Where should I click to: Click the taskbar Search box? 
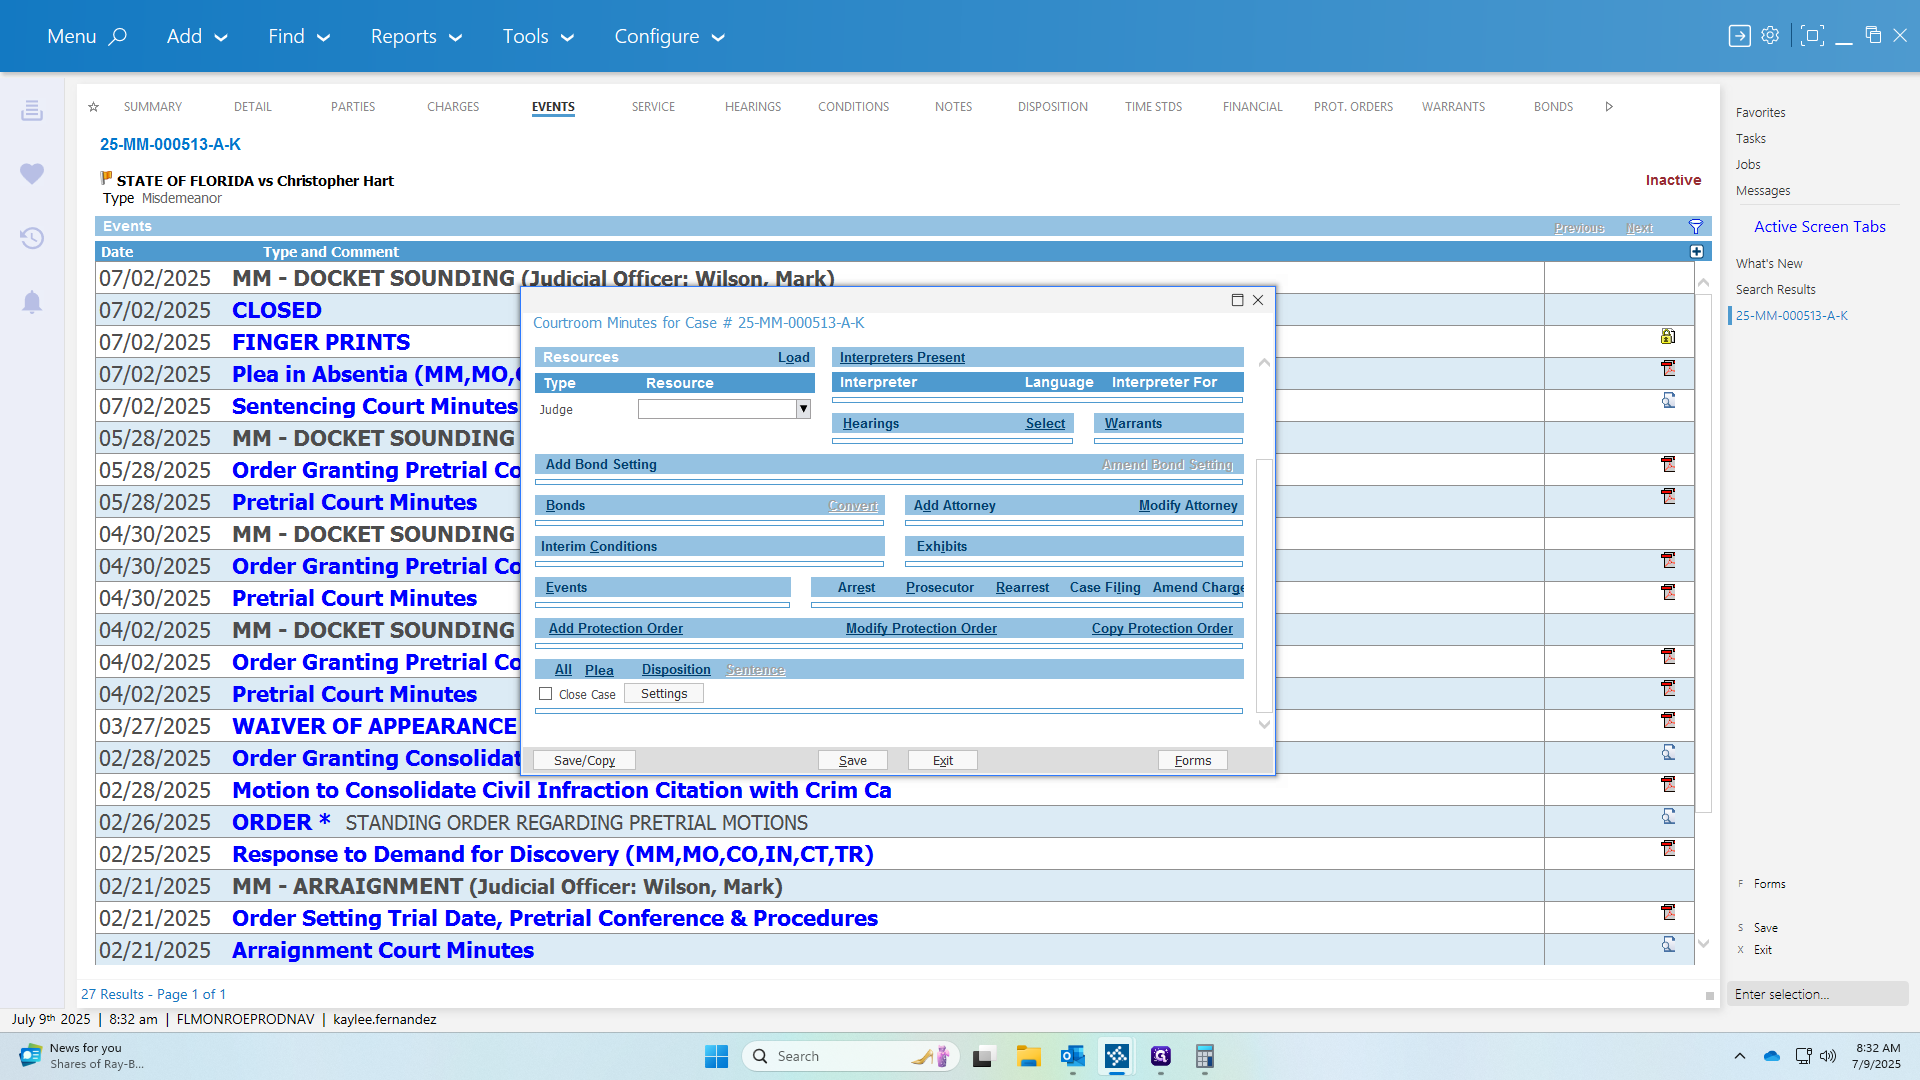pos(852,1056)
